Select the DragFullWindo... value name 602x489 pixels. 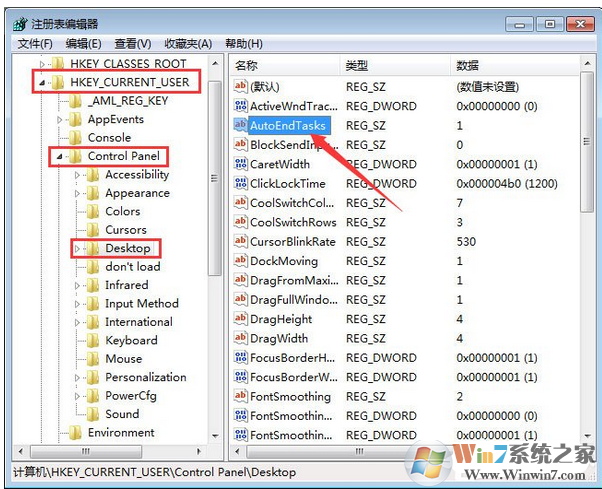(294, 300)
